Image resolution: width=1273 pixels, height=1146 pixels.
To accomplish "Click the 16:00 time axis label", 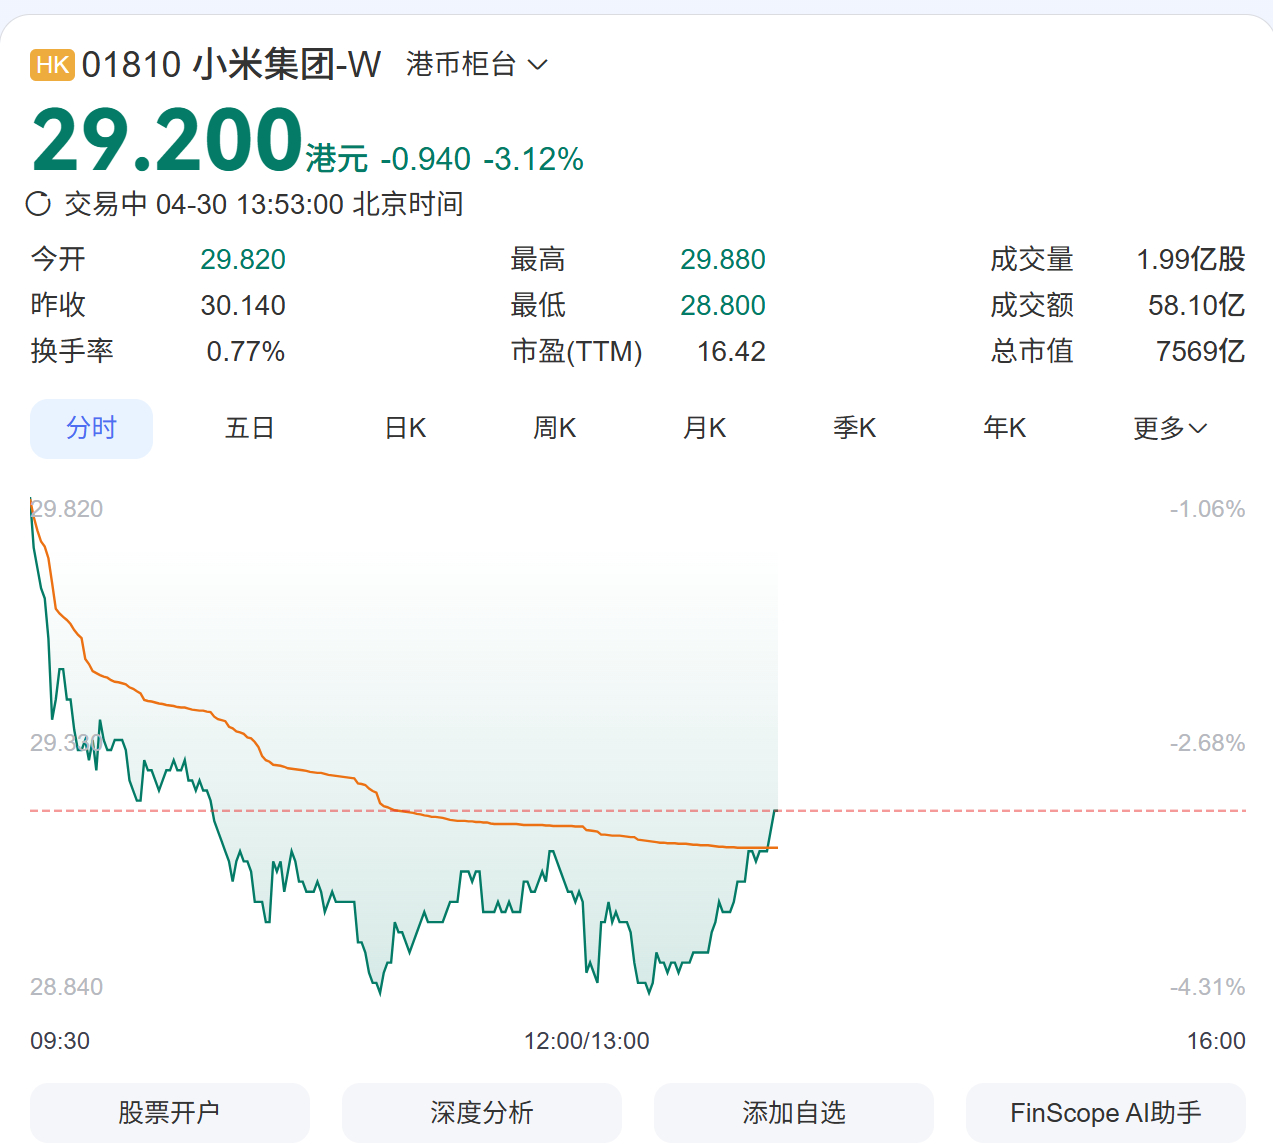I will (x=1216, y=1041).
